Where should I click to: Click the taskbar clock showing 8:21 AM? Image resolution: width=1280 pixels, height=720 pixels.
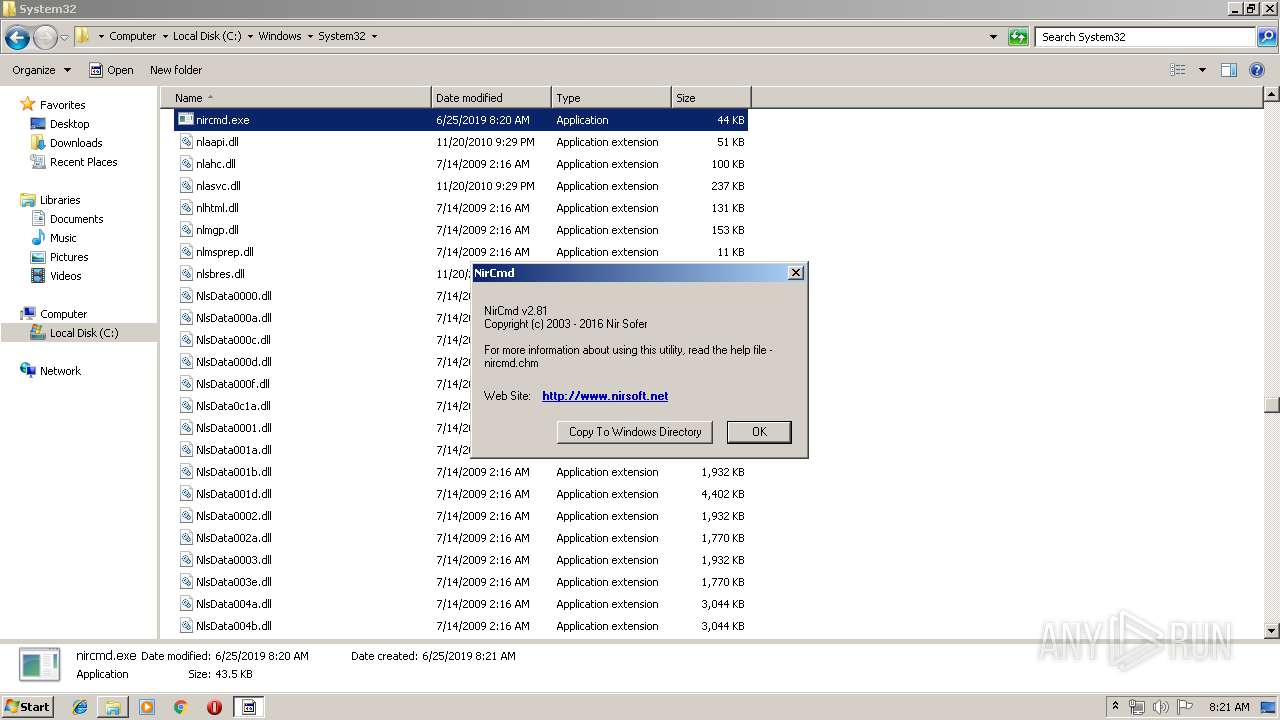[1229, 707]
